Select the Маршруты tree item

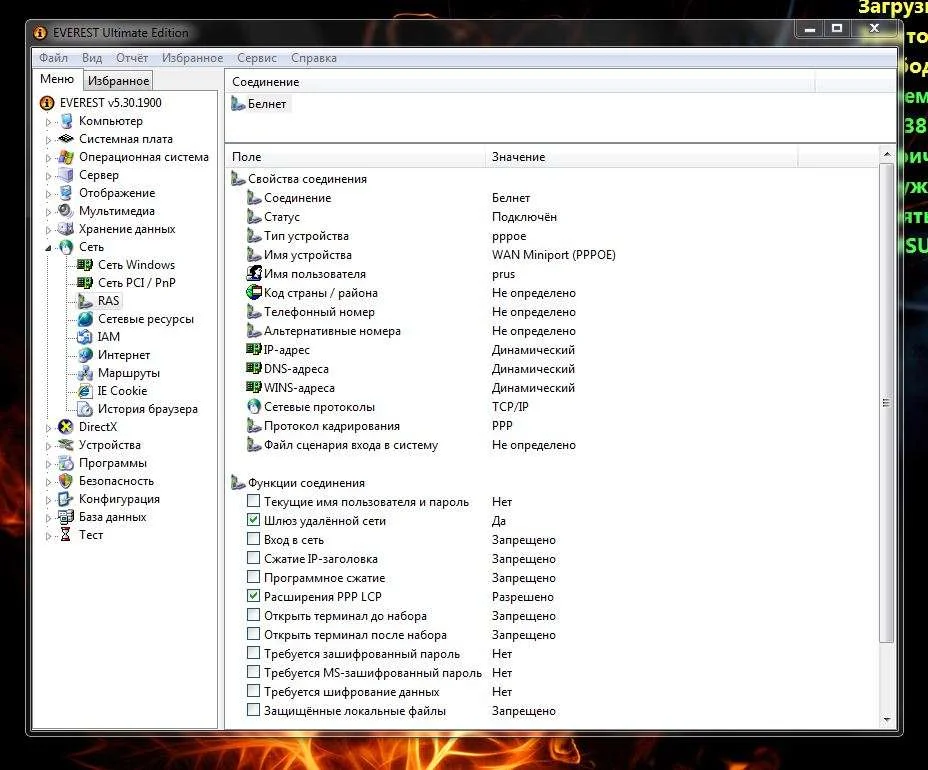128,373
